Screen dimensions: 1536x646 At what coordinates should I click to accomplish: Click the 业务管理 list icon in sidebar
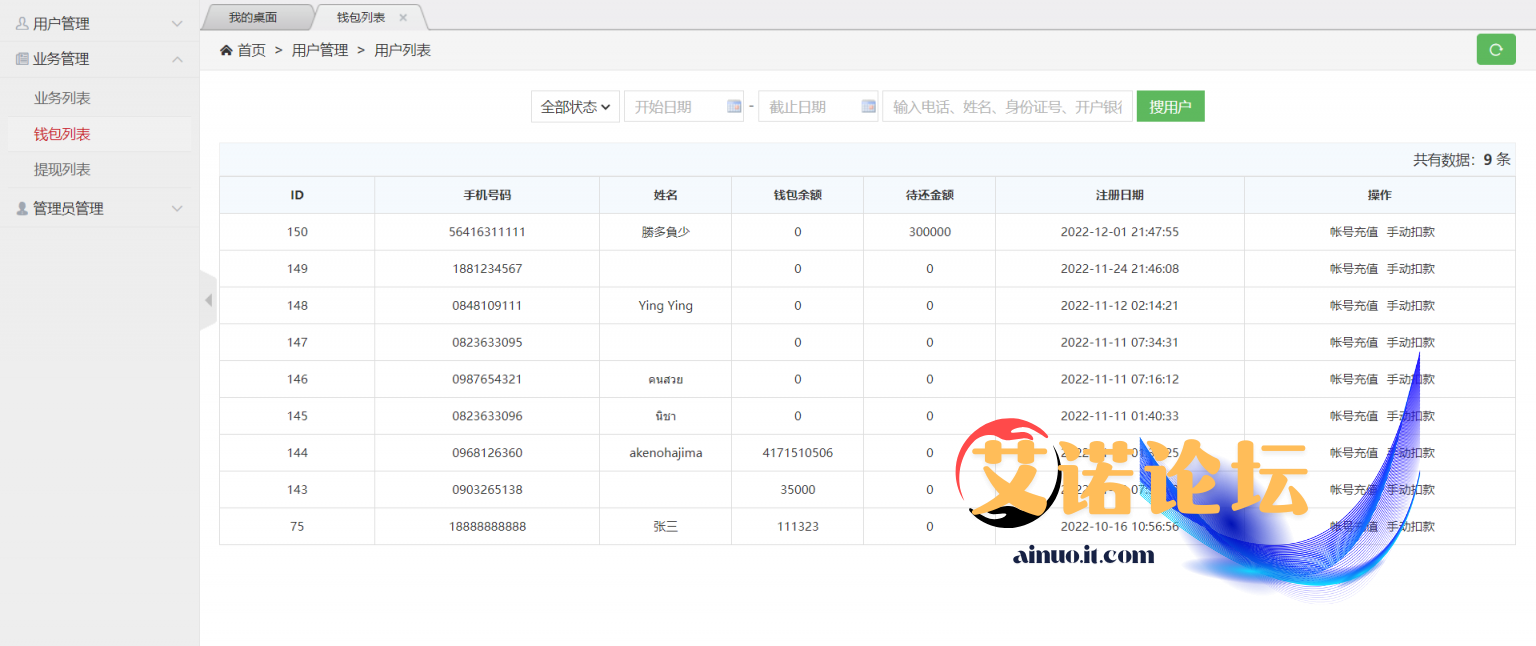point(22,59)
